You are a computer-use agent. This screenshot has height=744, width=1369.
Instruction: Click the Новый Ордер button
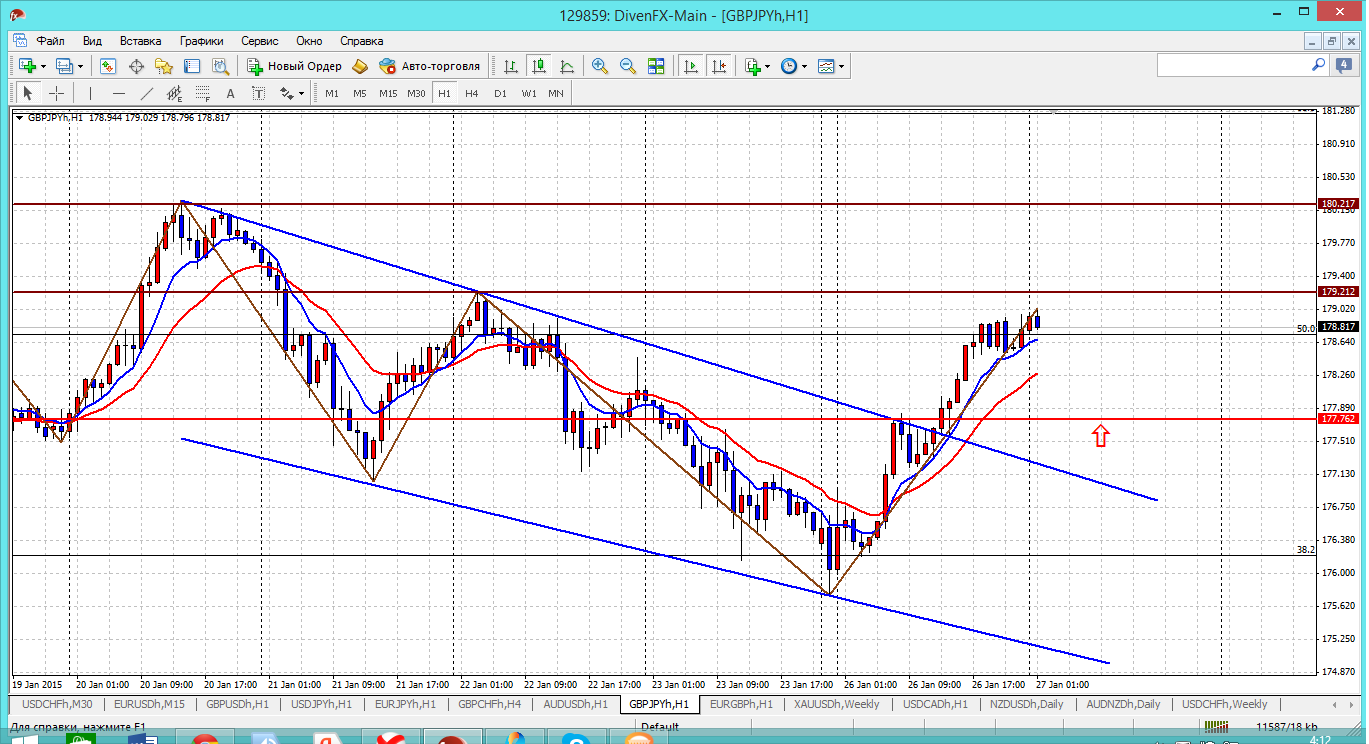click(x=295, y=66)
